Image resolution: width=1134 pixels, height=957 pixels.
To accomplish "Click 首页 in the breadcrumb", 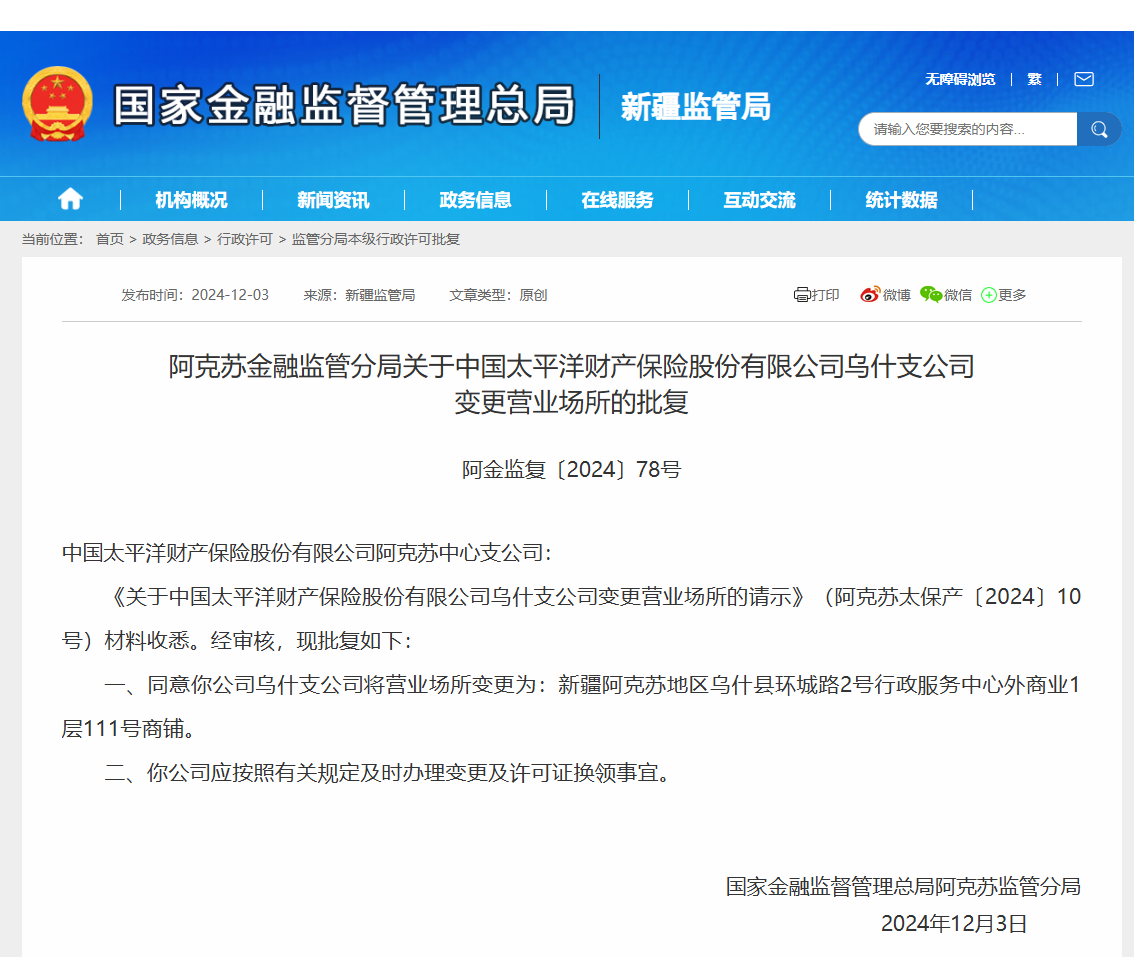I will tap(110, 239).
